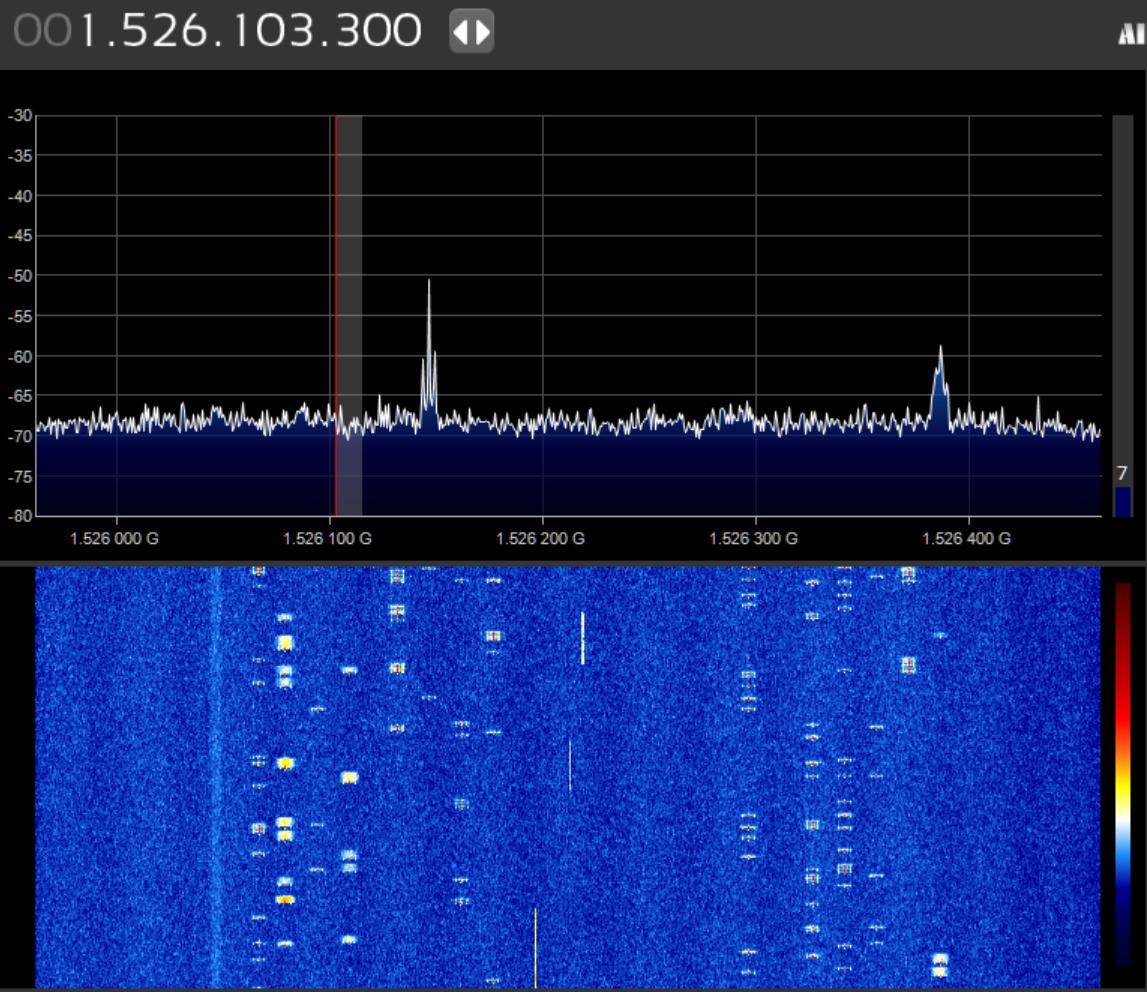The height and width of the screenshot is (992, 1147).
Task: Click the 1.526 400 G frequency axis label
Action: click(966, 538)
